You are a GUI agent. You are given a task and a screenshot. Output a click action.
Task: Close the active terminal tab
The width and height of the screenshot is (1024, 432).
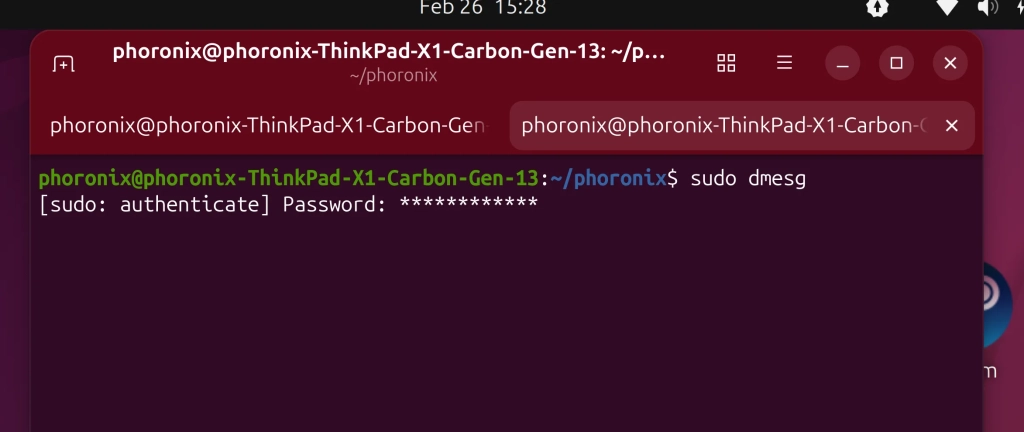click(952, 126)
